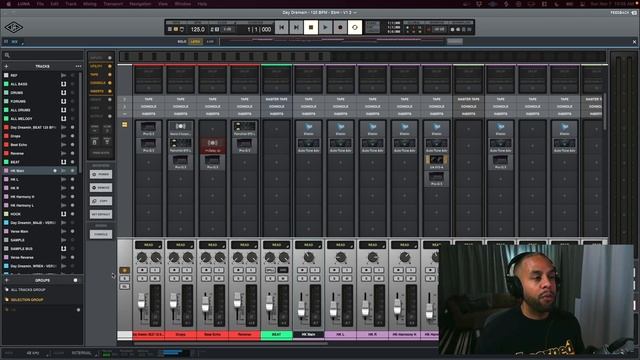
Task: Open the File menu
Action: [x=40, y=4]
